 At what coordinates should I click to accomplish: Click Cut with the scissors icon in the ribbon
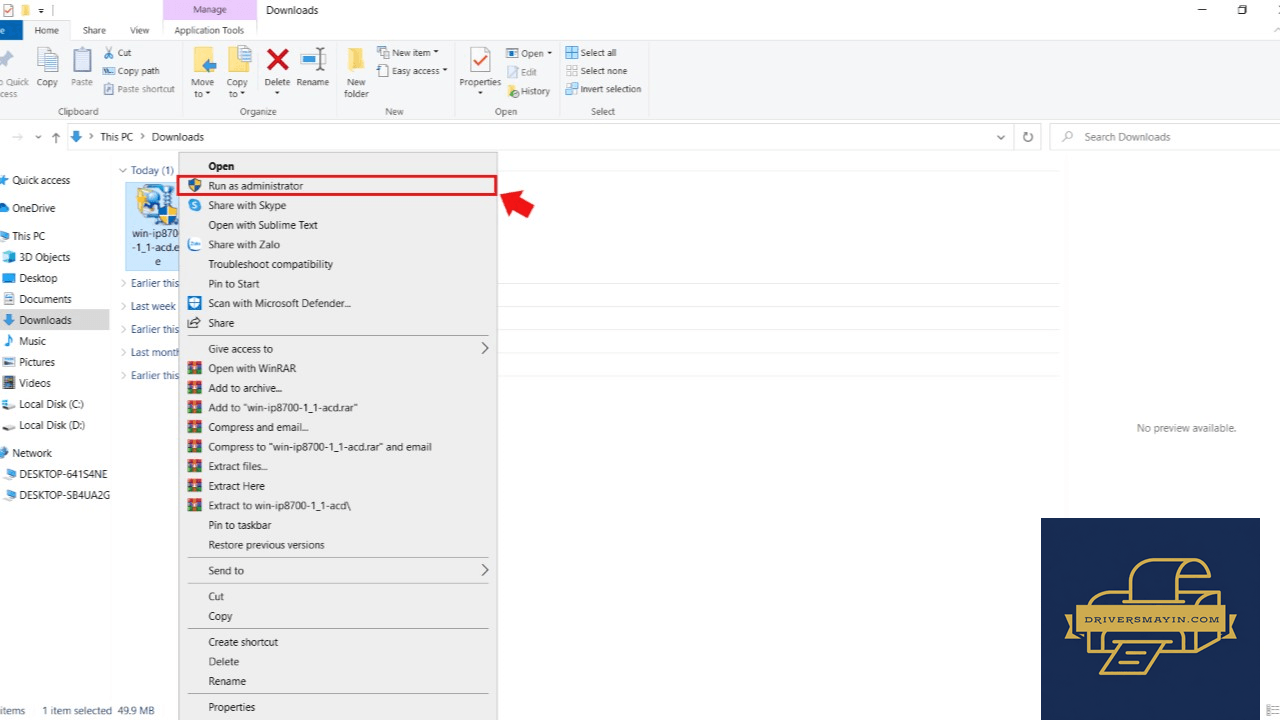(x=117, y=53)
